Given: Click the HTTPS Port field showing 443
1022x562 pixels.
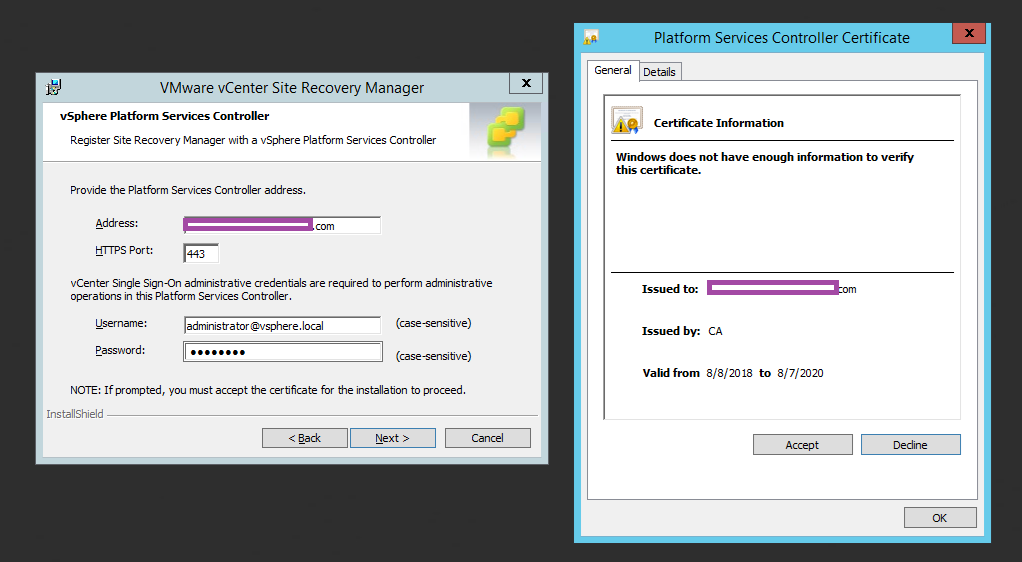Looking at the screenshot, I should (201, 254).
